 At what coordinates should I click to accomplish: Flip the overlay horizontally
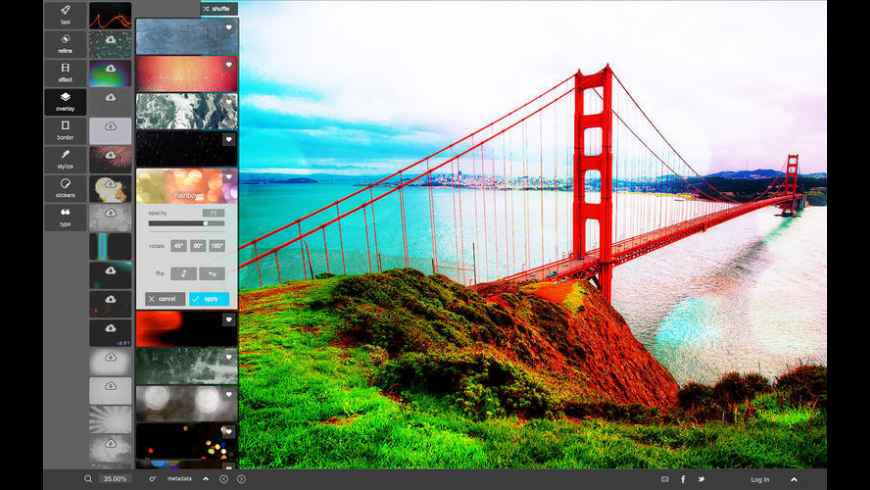point(212,274)
